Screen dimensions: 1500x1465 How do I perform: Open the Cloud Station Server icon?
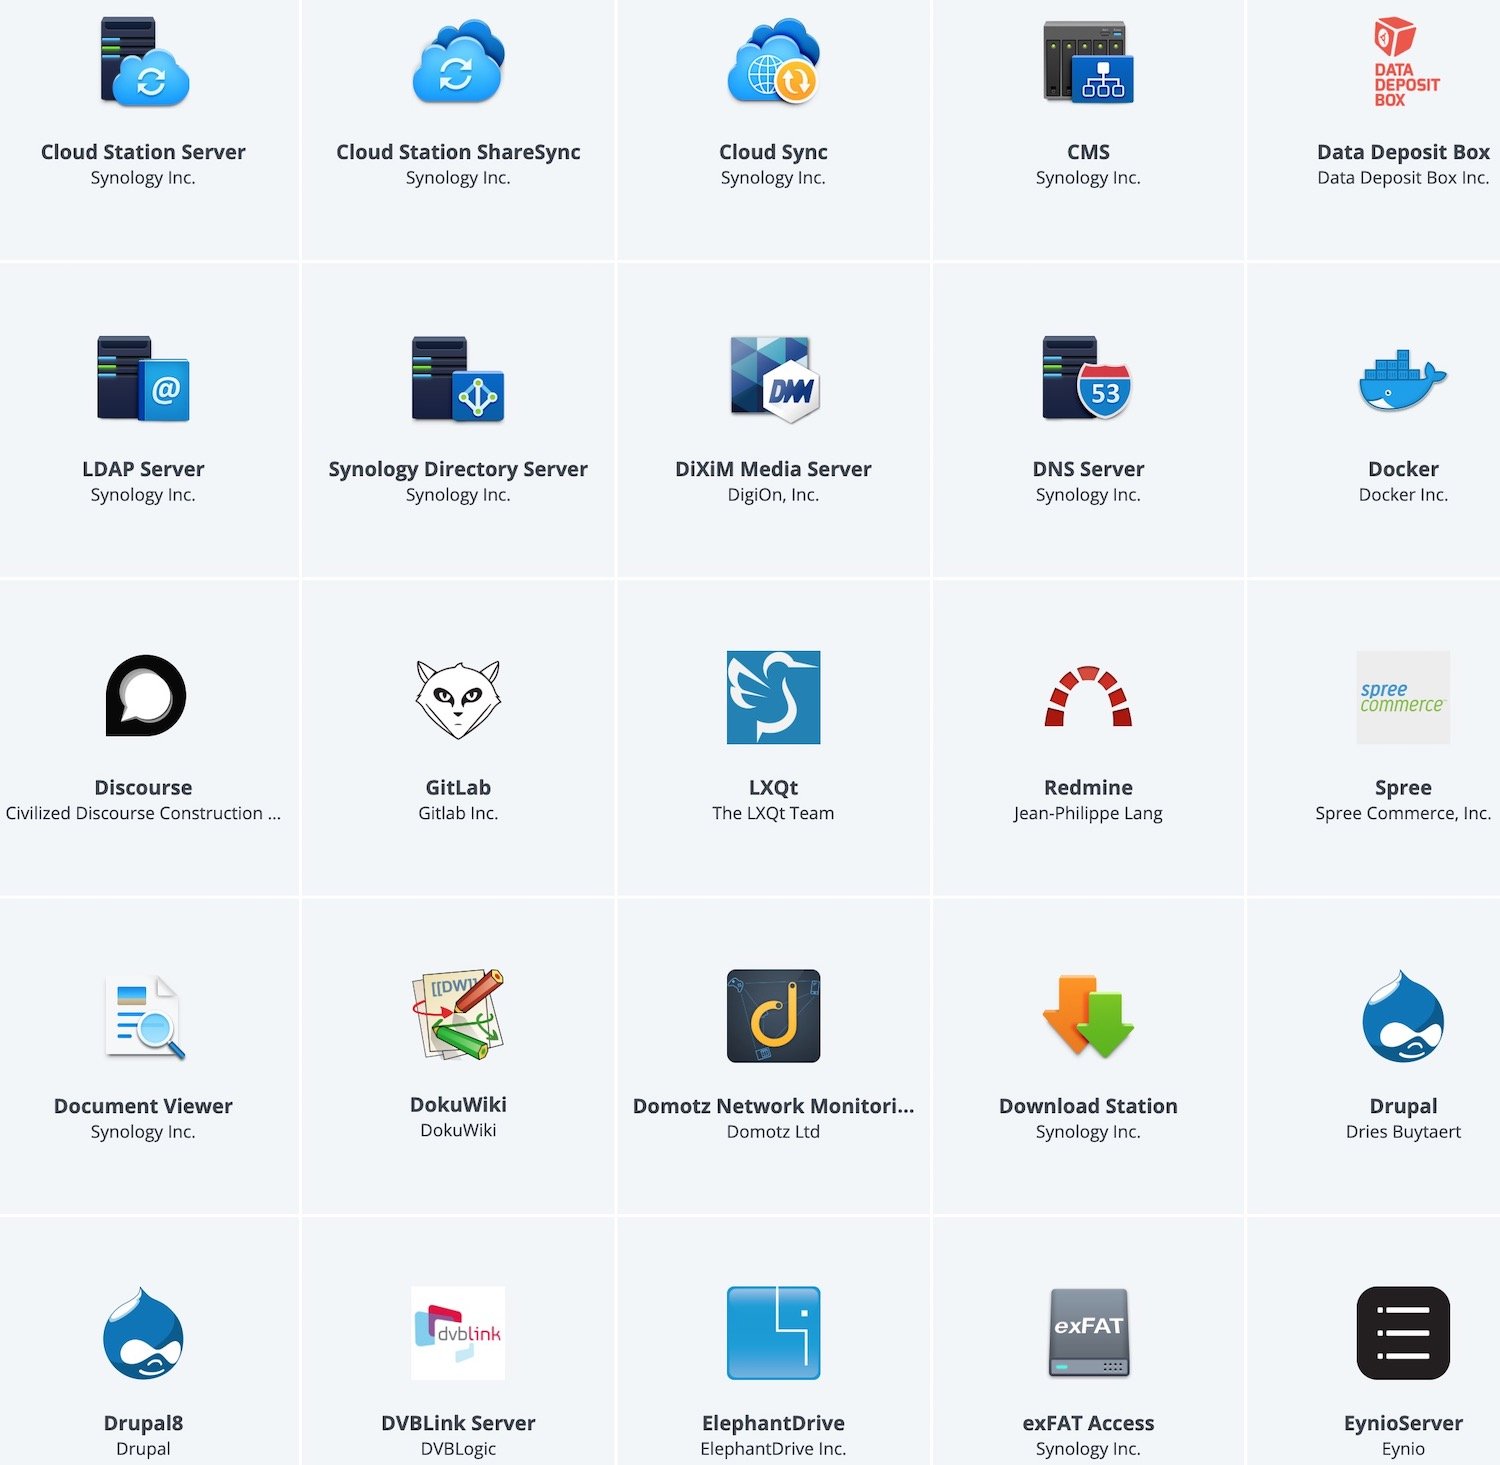[144, 62]
